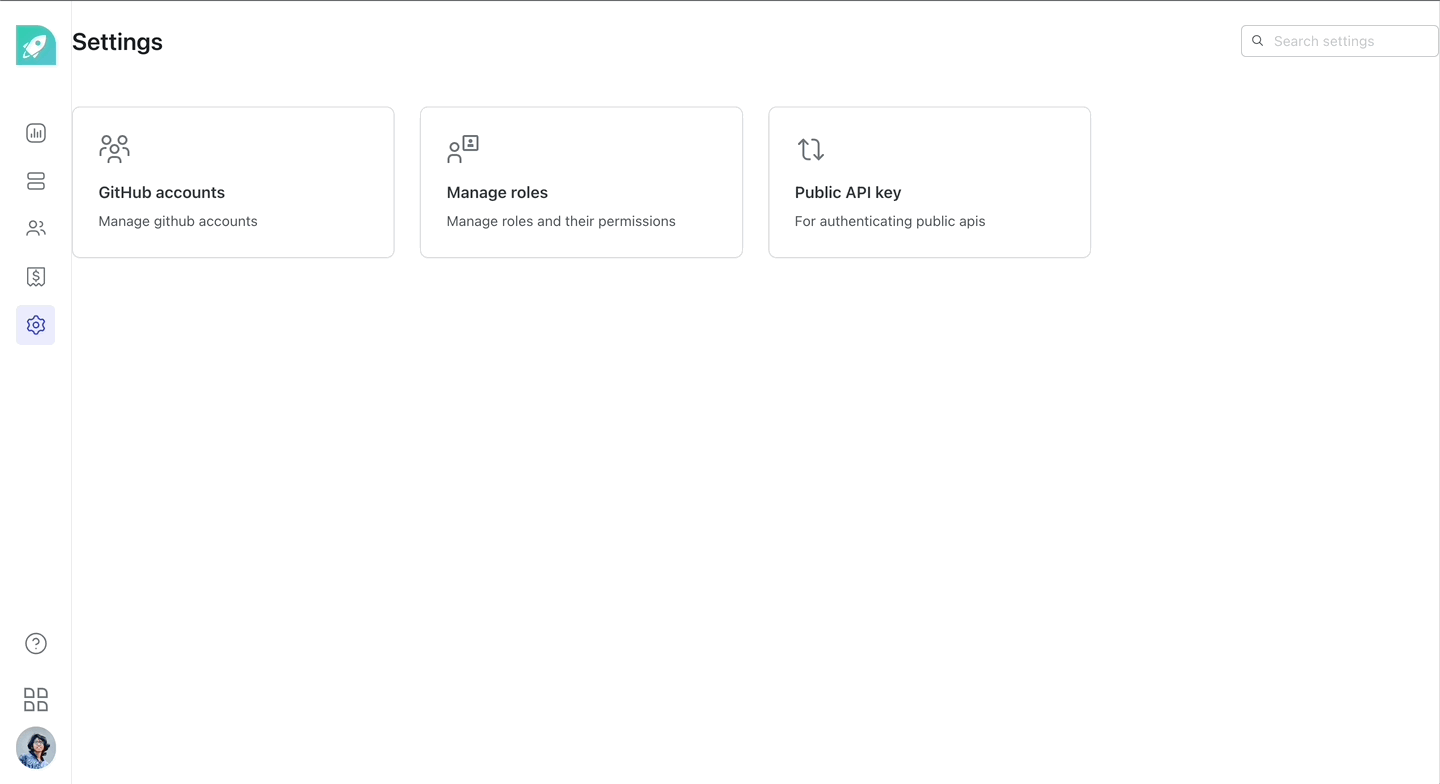This screenshot has height=784, width=1440.
Task: Open the Manage roles title
Action: click(x=497, y=192)
